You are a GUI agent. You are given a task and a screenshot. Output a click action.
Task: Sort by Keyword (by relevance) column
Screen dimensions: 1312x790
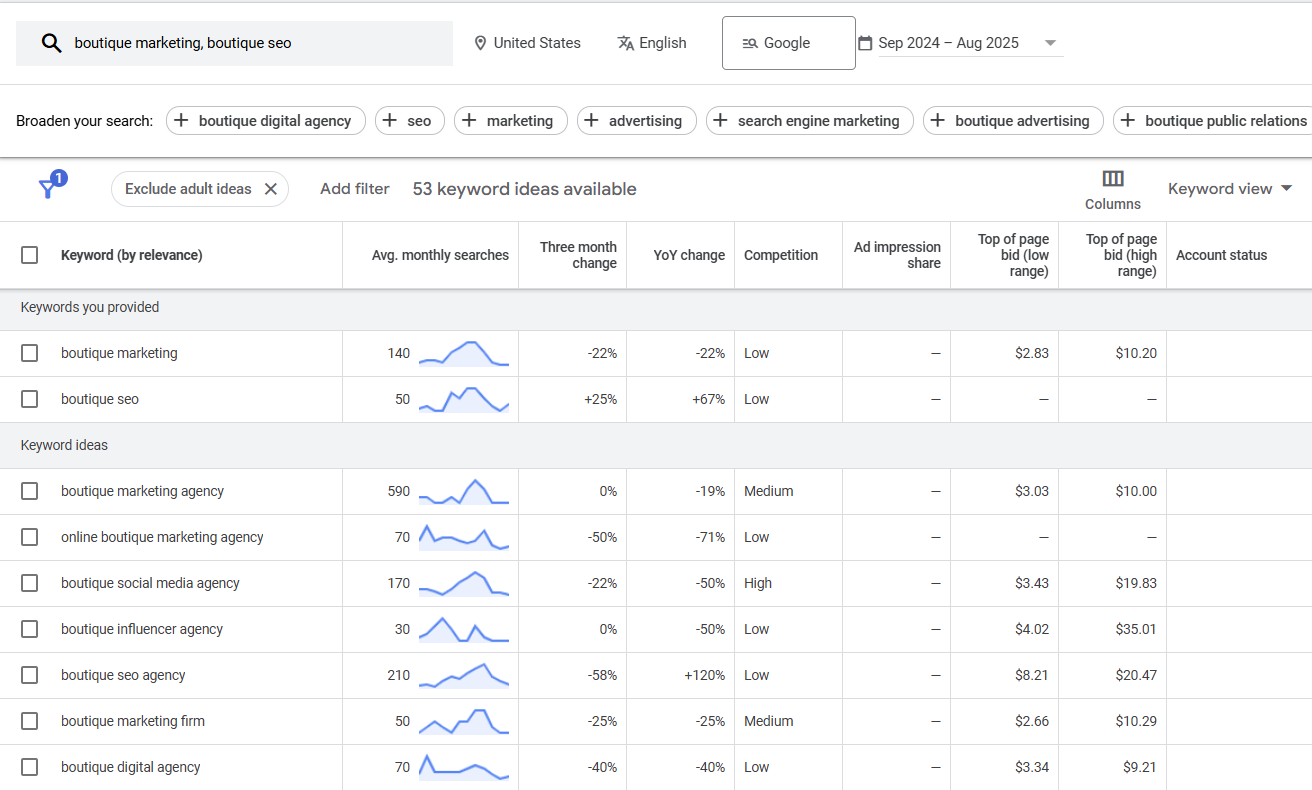[132, 255]
